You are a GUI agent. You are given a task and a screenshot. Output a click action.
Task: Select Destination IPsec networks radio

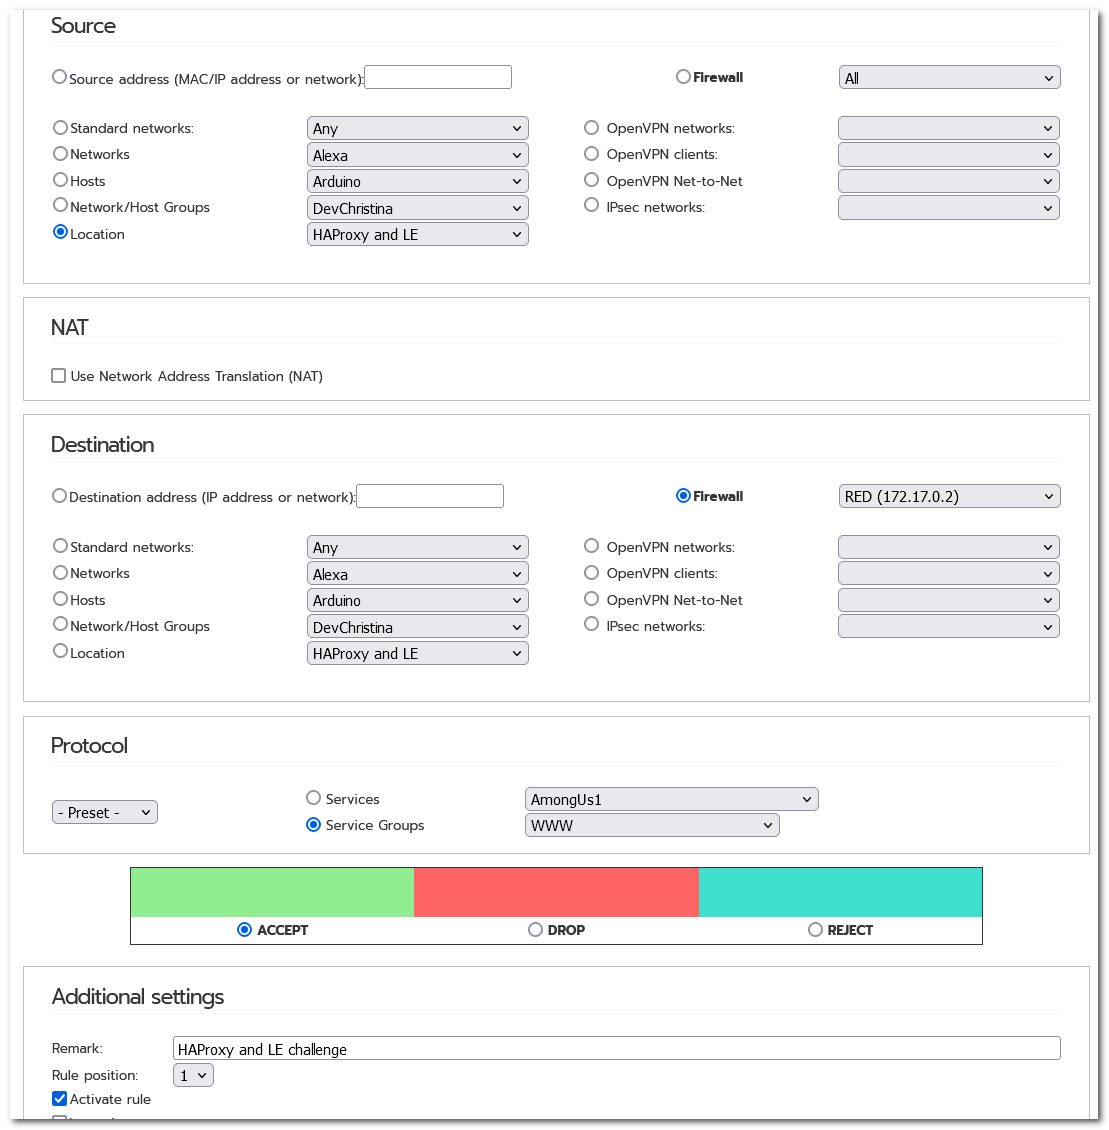(592, 626)
